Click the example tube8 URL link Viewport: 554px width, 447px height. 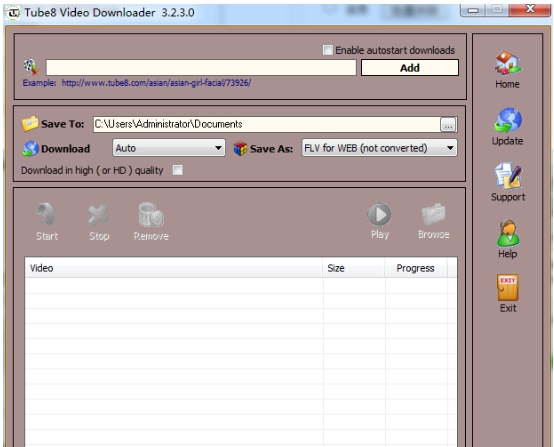point(156,83)
